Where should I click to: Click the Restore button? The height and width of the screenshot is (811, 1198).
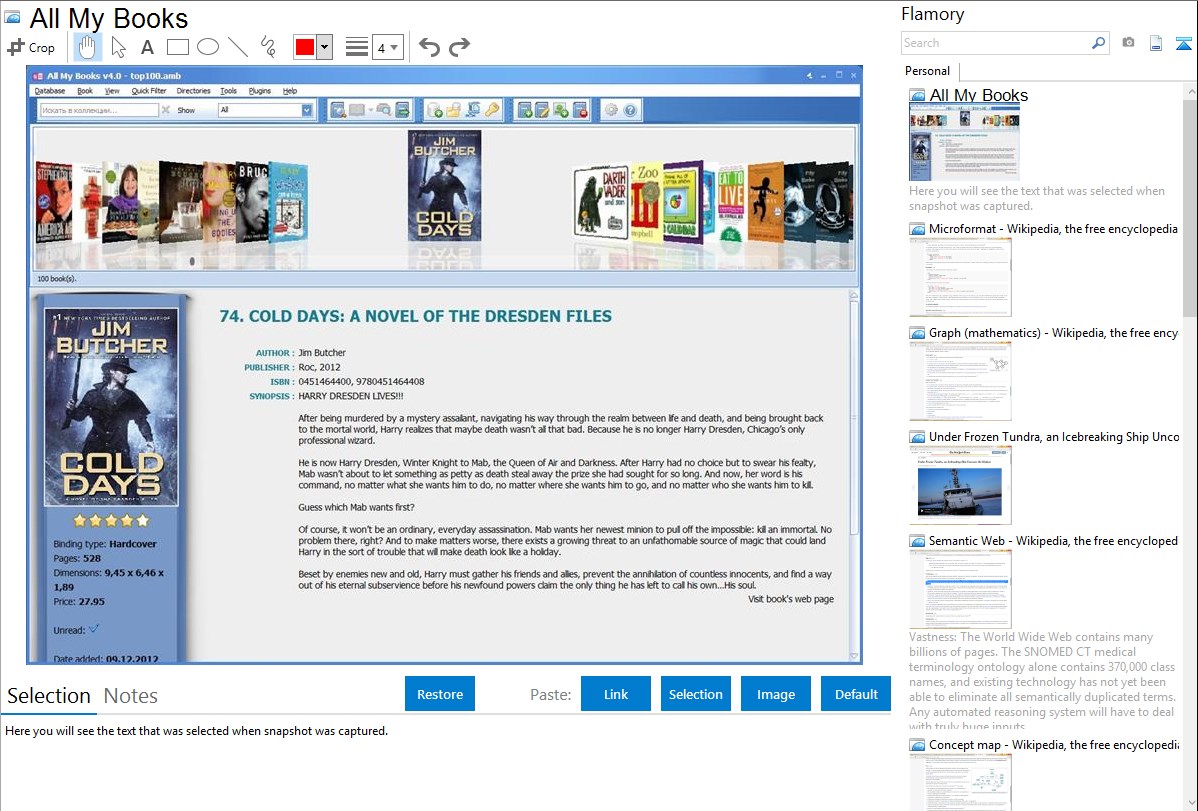click(x=440, y=694)
